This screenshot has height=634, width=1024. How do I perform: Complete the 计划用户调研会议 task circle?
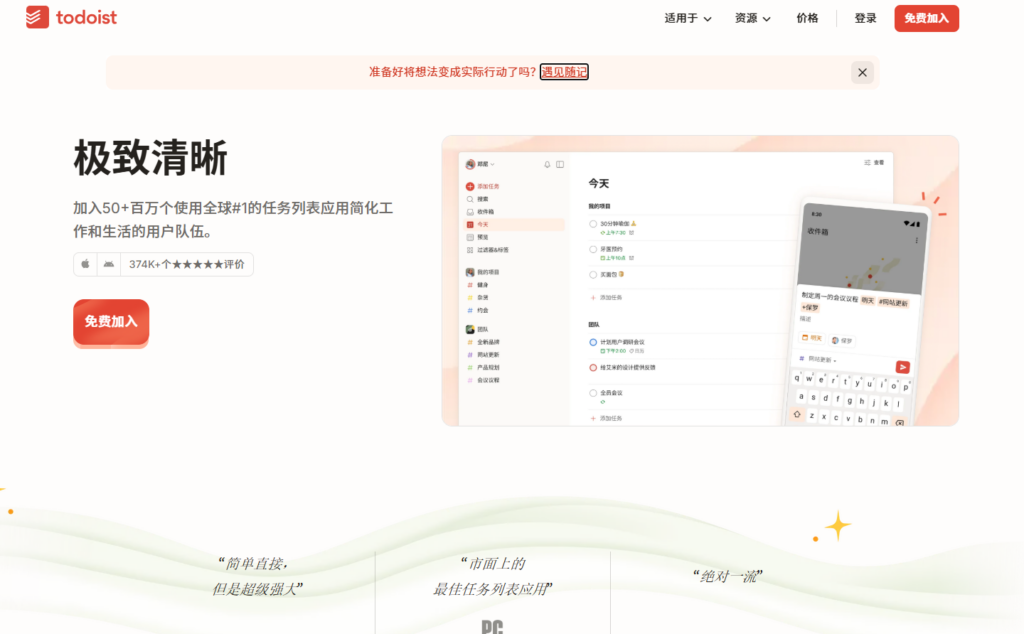(x=592, y=342)
